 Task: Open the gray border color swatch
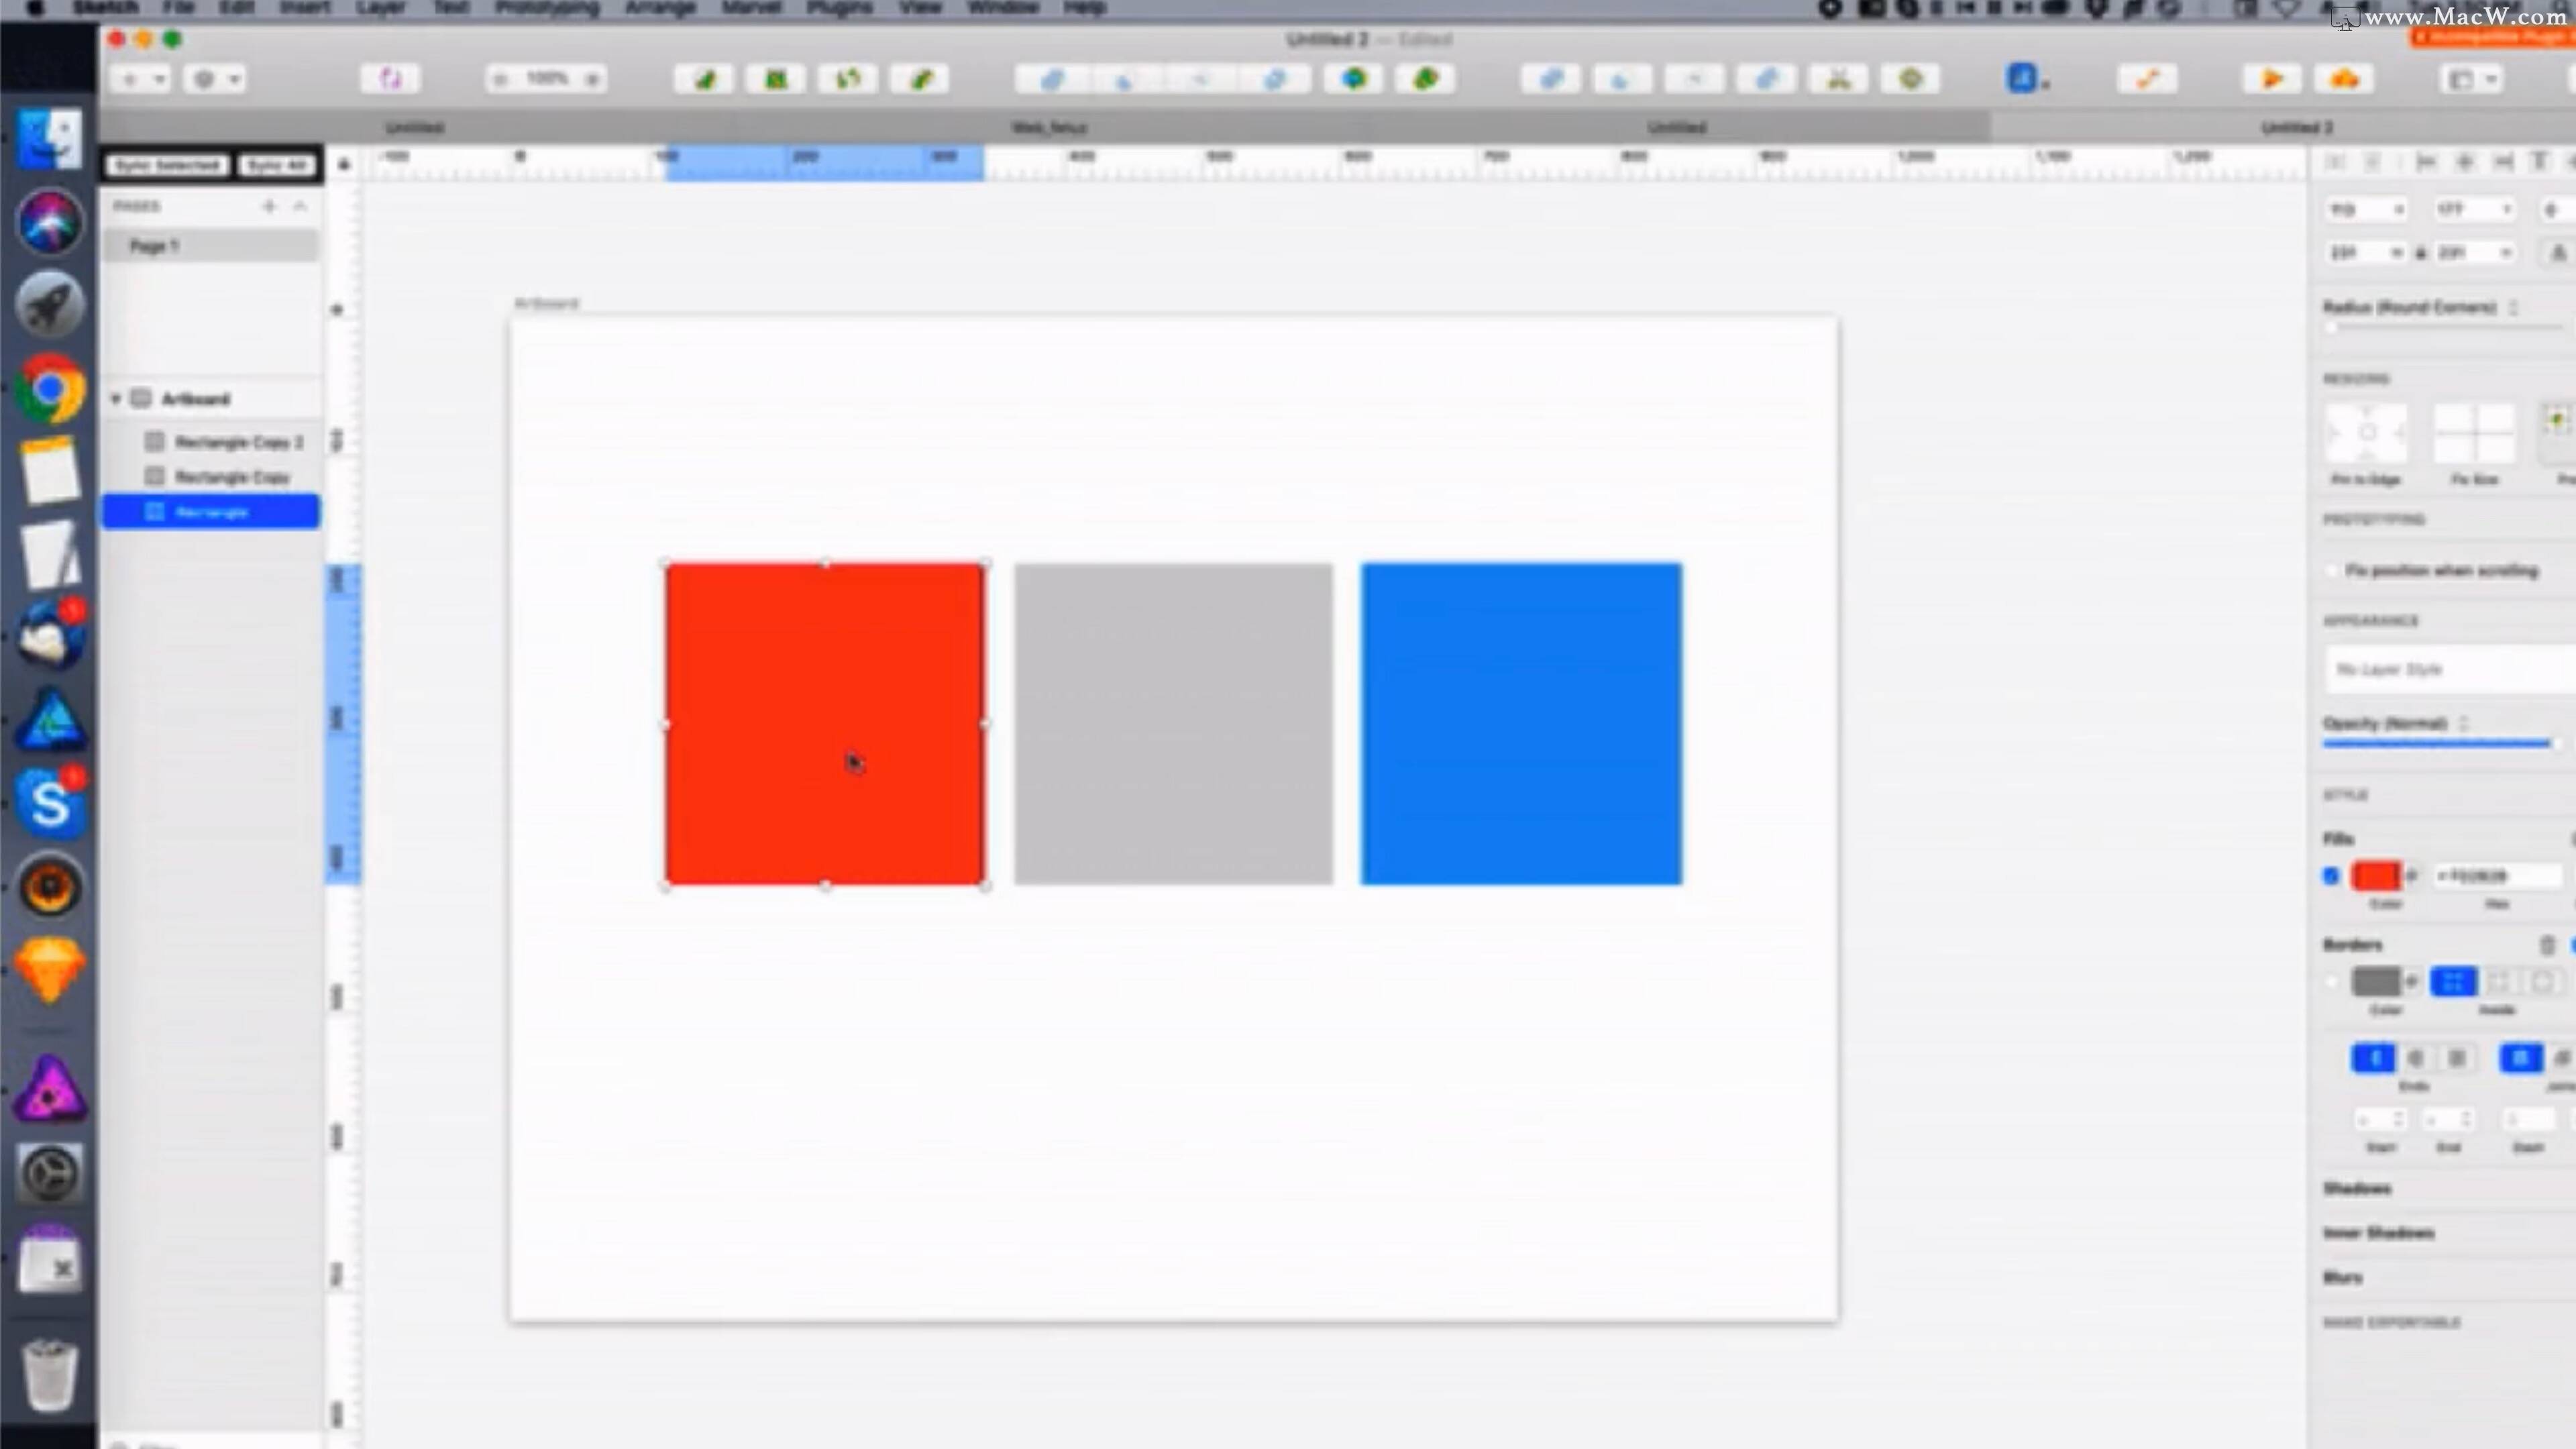point(2376,982)
